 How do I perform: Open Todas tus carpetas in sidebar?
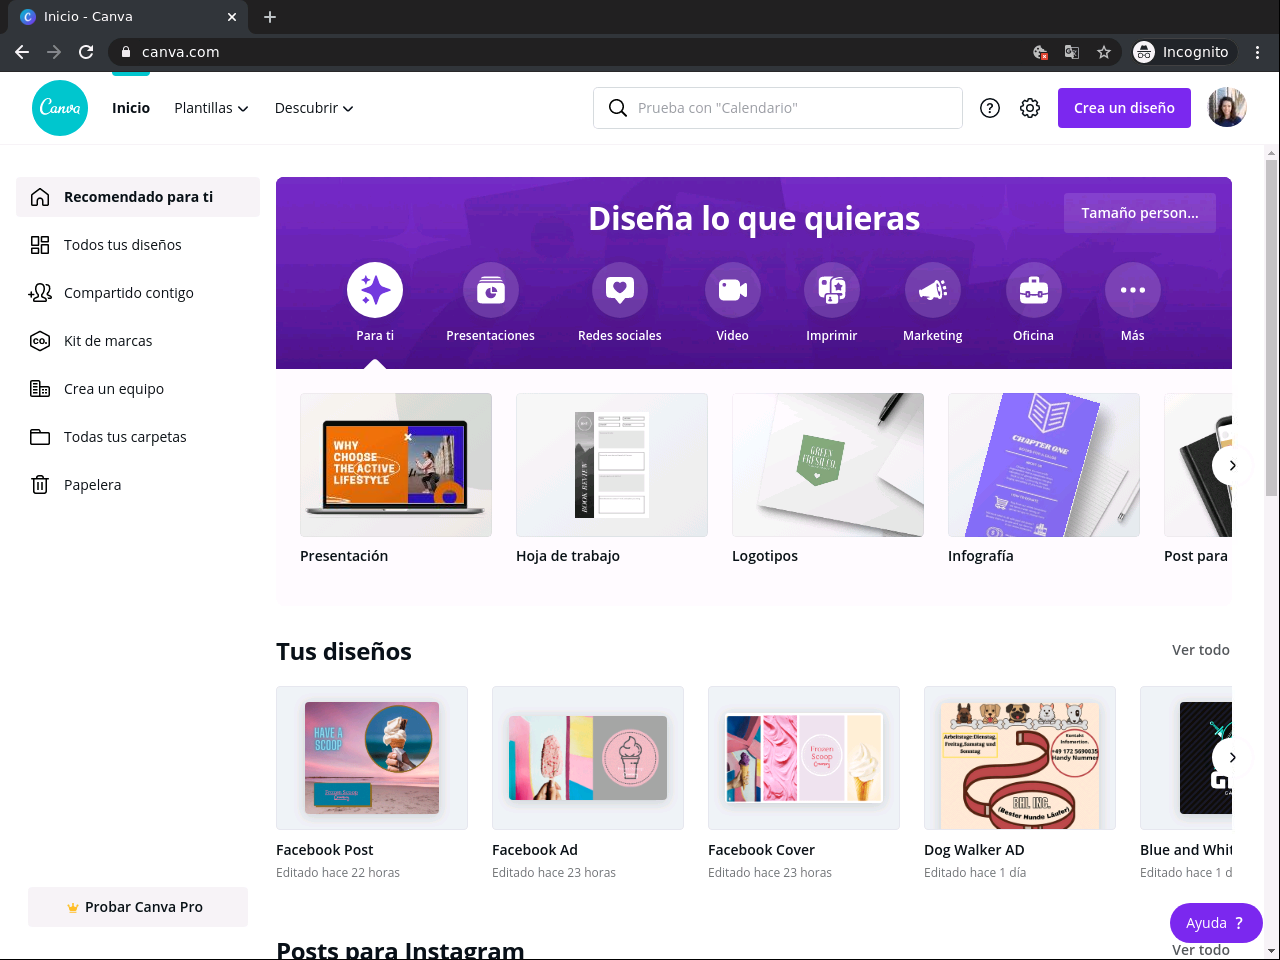click(x=138, y=437)
